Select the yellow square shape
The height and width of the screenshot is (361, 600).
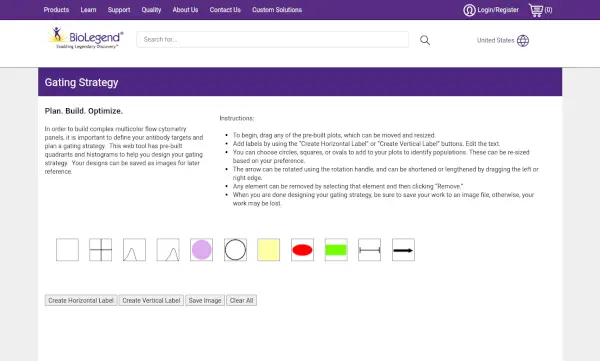pos(269,250)
